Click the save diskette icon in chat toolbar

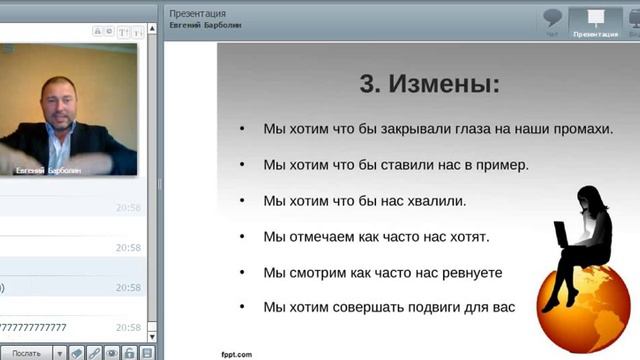pyautogui.click(x=147, y=353)
